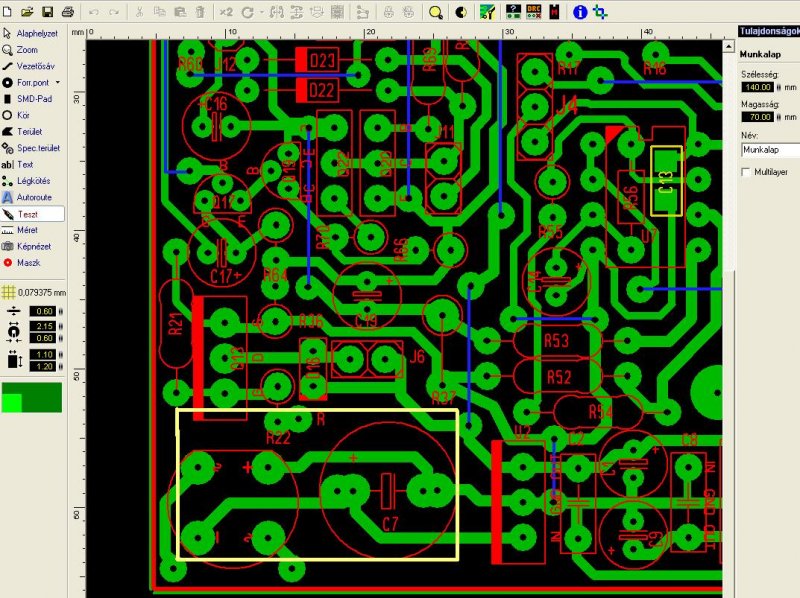Viewport: 800px width, 598px height.
Task: Click the blue info icon
Action: point(580,12)
